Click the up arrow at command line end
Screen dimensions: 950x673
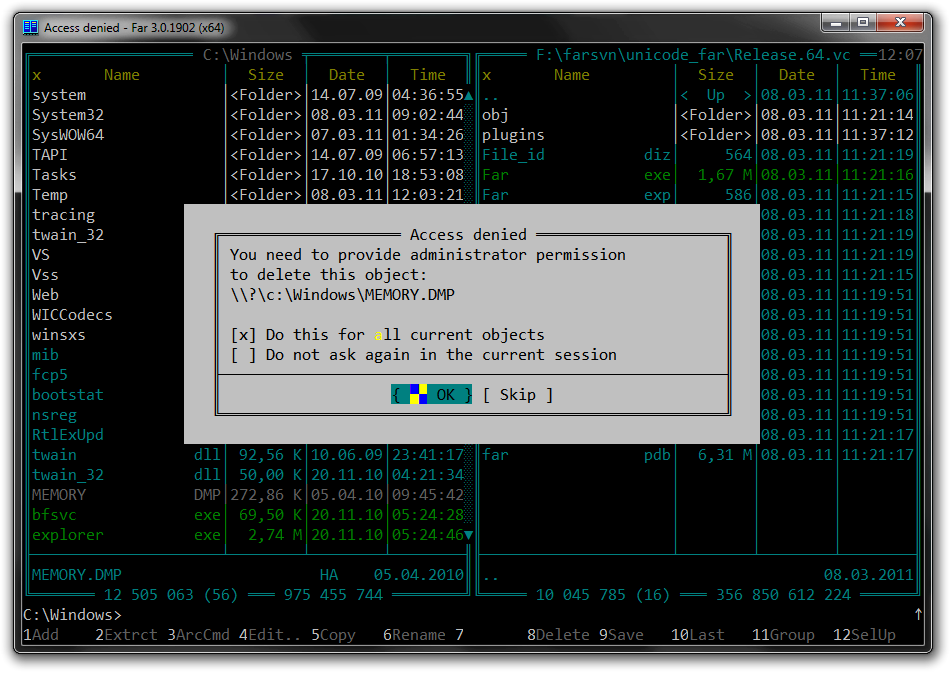[x=918, y=614]
